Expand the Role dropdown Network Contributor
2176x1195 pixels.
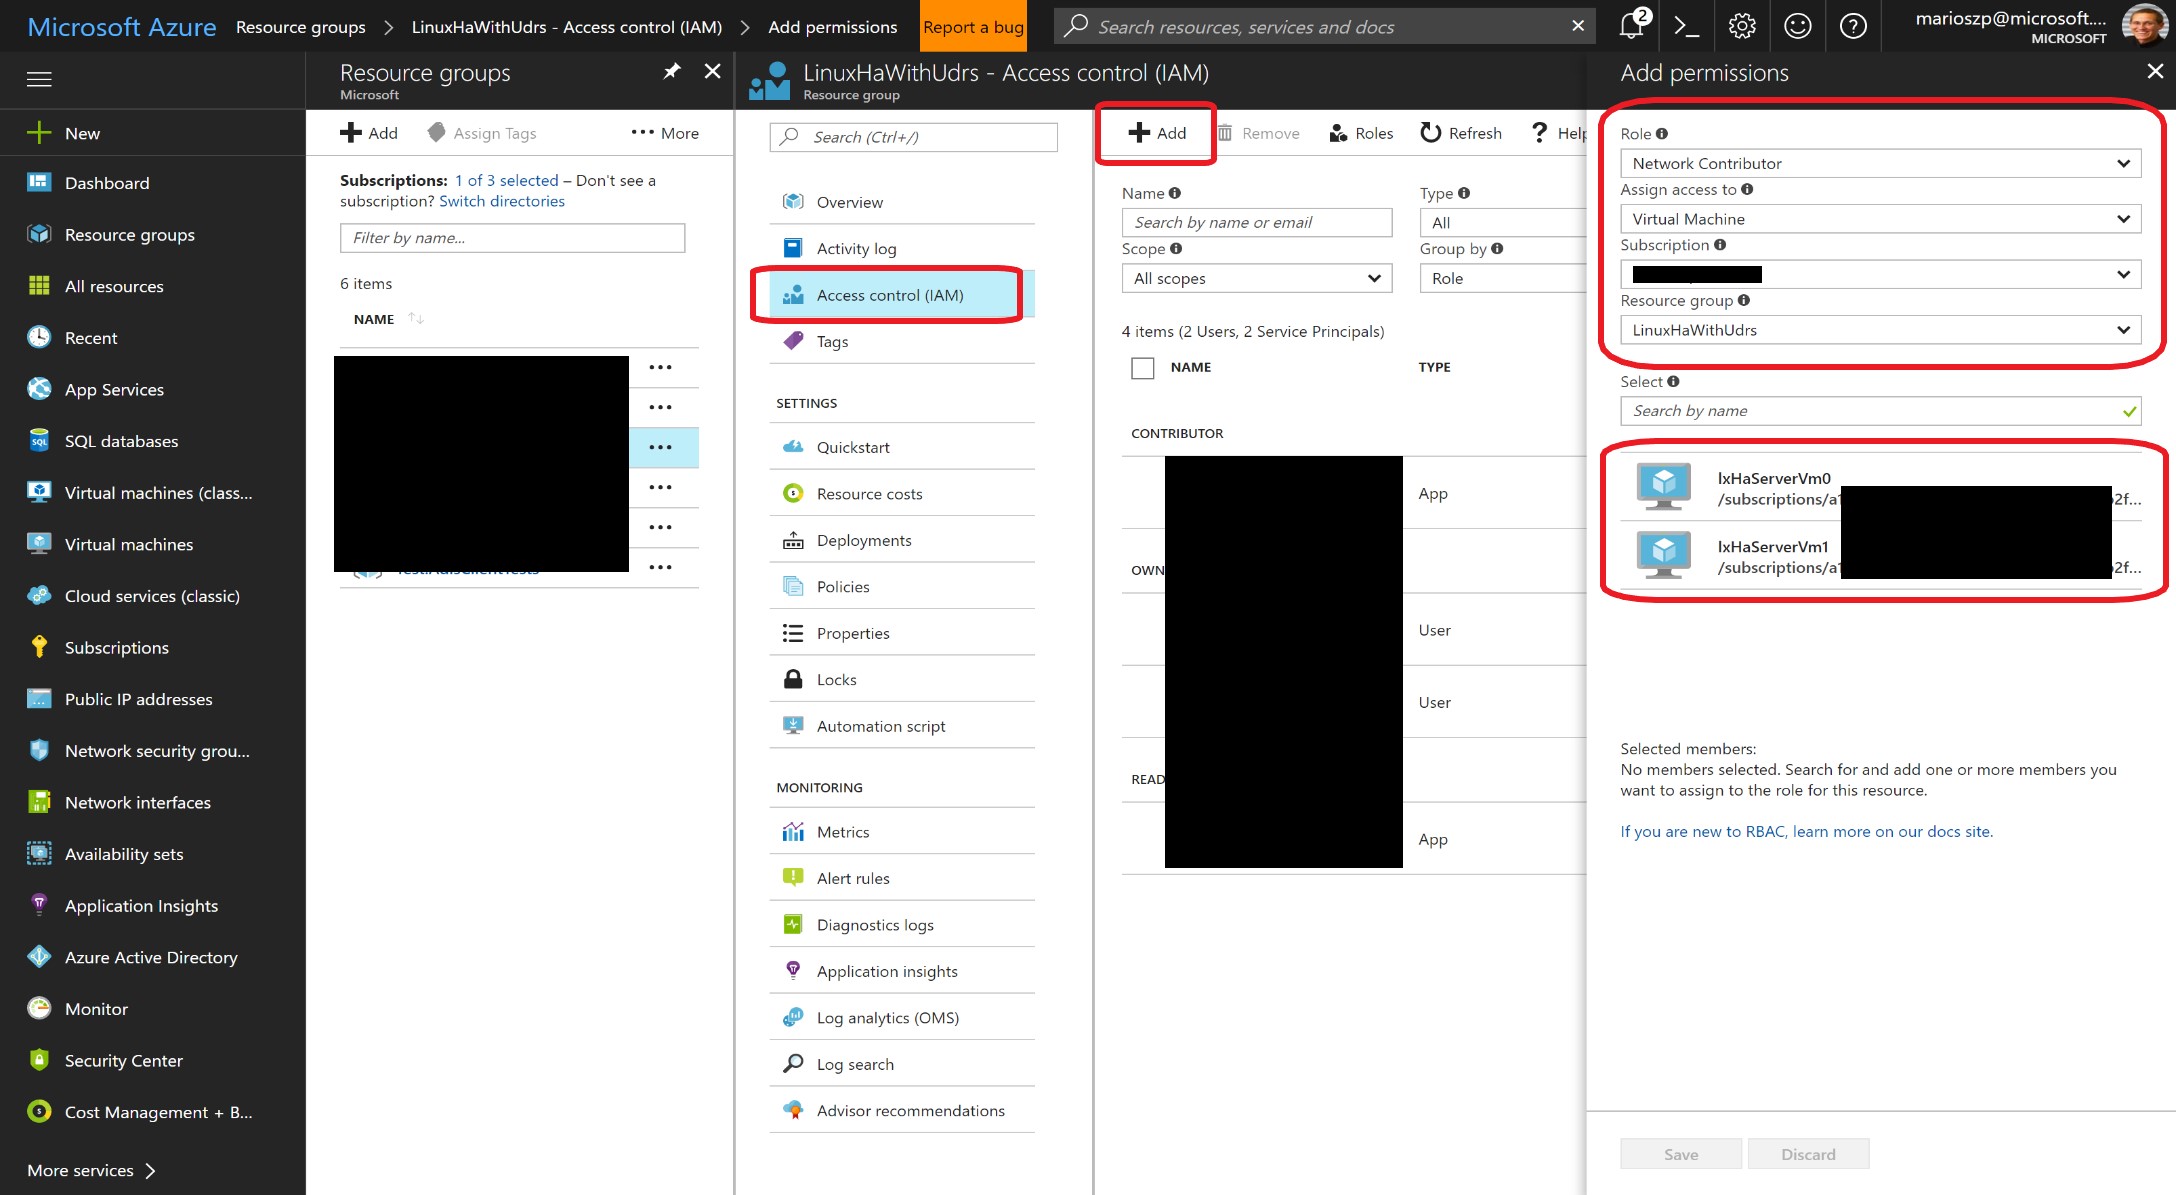[1879, 163]
